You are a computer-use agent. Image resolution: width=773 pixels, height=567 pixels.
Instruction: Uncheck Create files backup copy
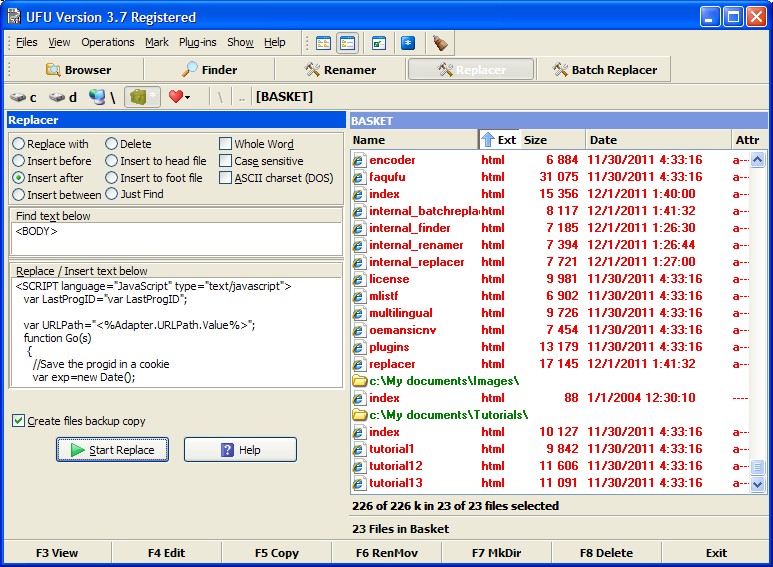[19, 421]
